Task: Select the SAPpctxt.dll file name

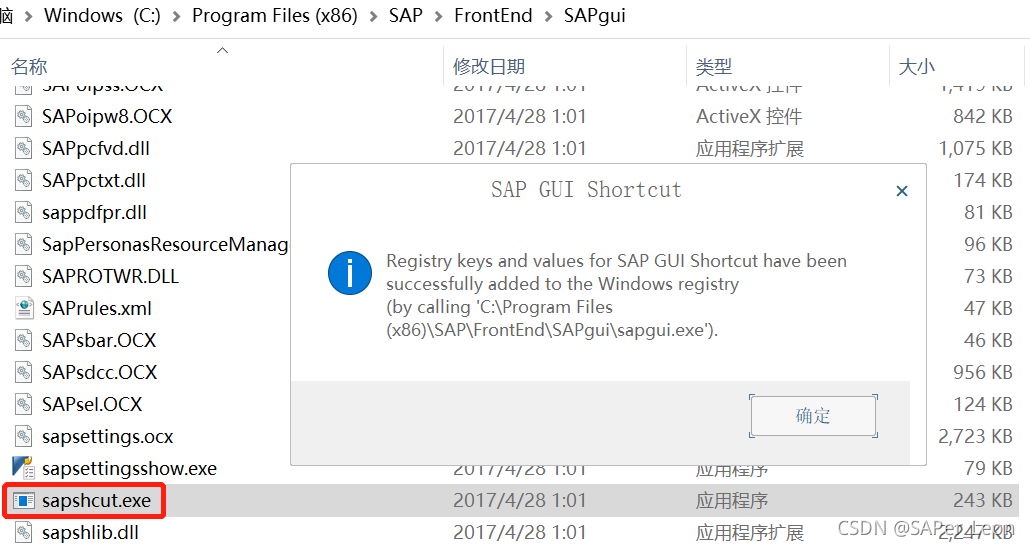Action: tap(94, 181)
